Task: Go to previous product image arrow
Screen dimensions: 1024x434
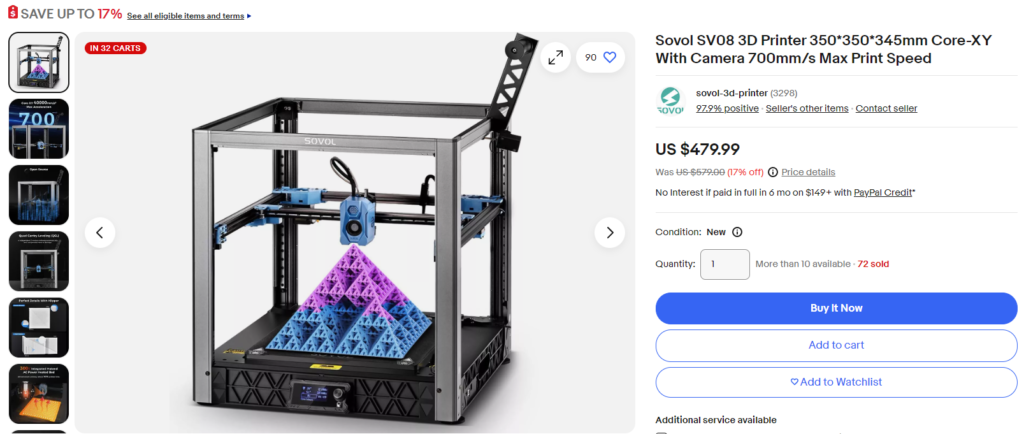Action: pos(100,232)
